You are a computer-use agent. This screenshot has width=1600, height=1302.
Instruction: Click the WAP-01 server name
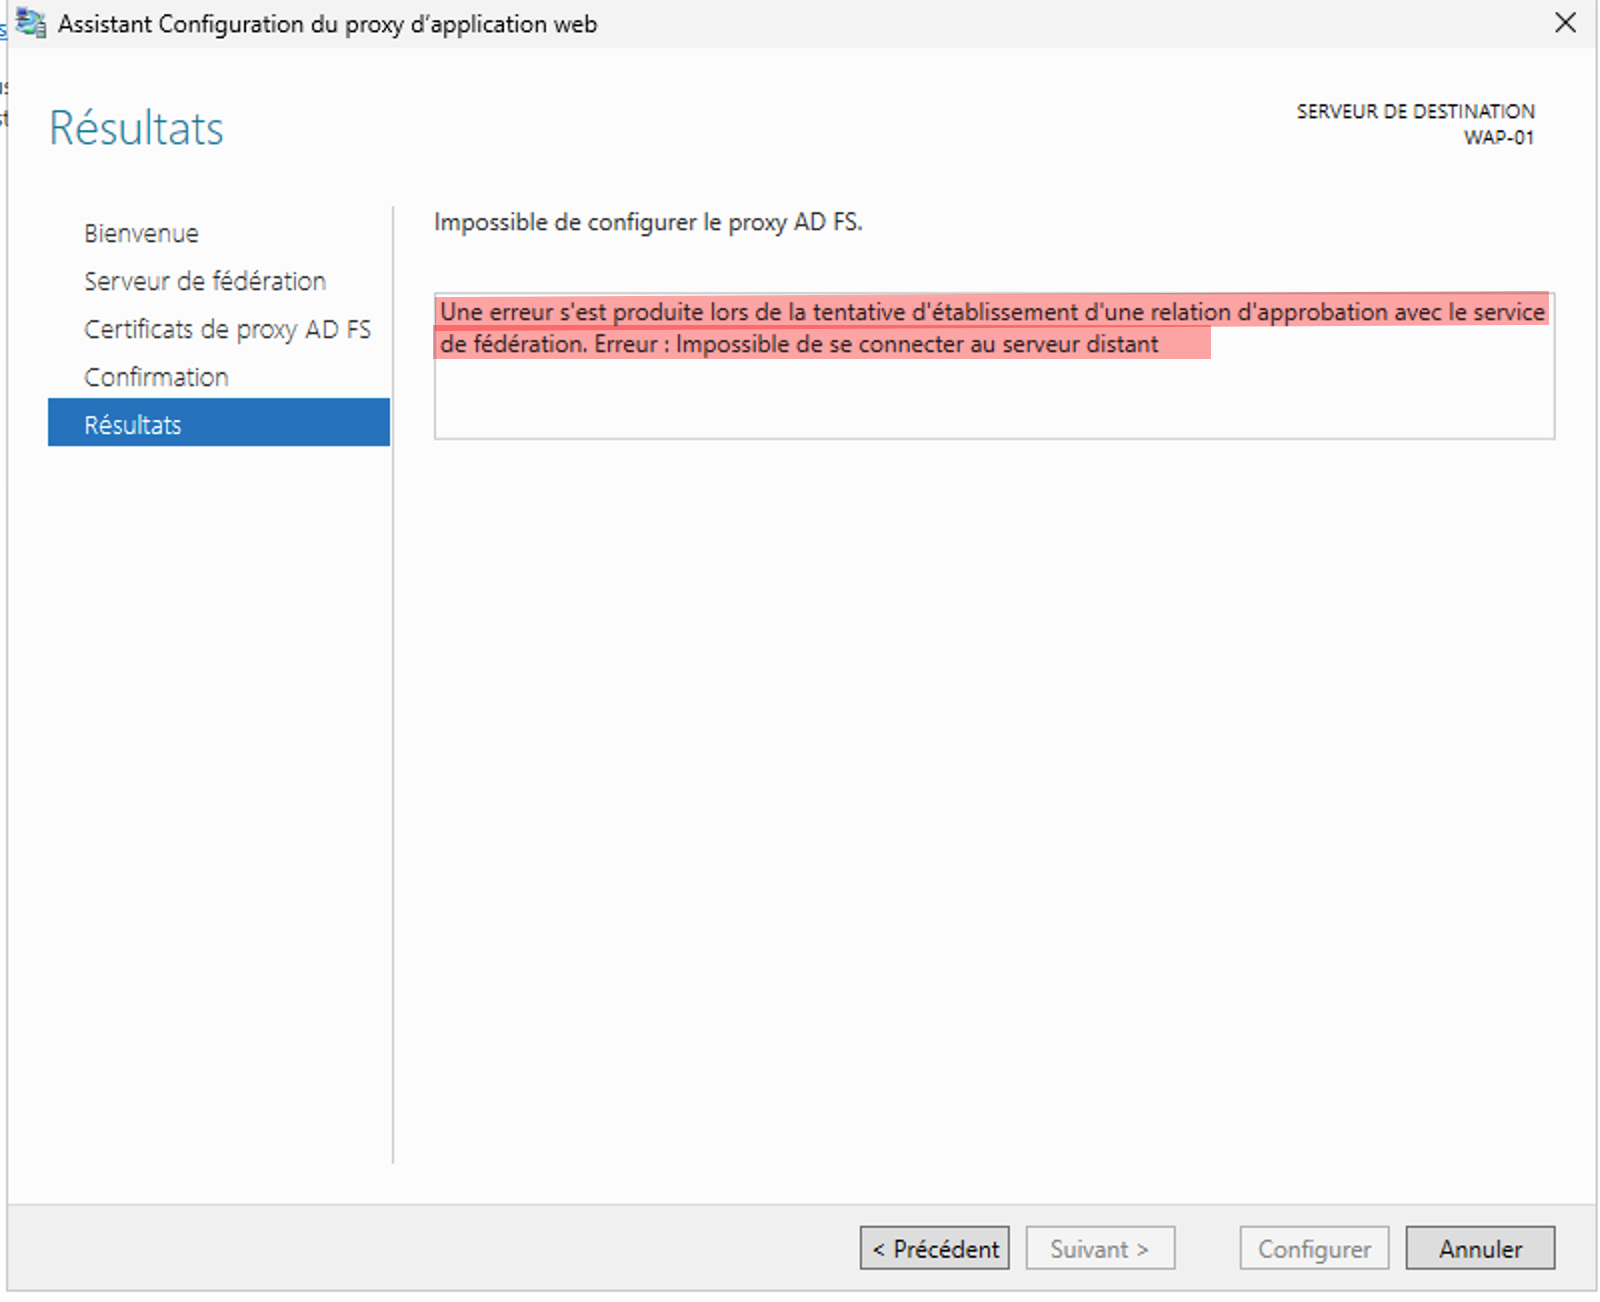pos(1498,138)
